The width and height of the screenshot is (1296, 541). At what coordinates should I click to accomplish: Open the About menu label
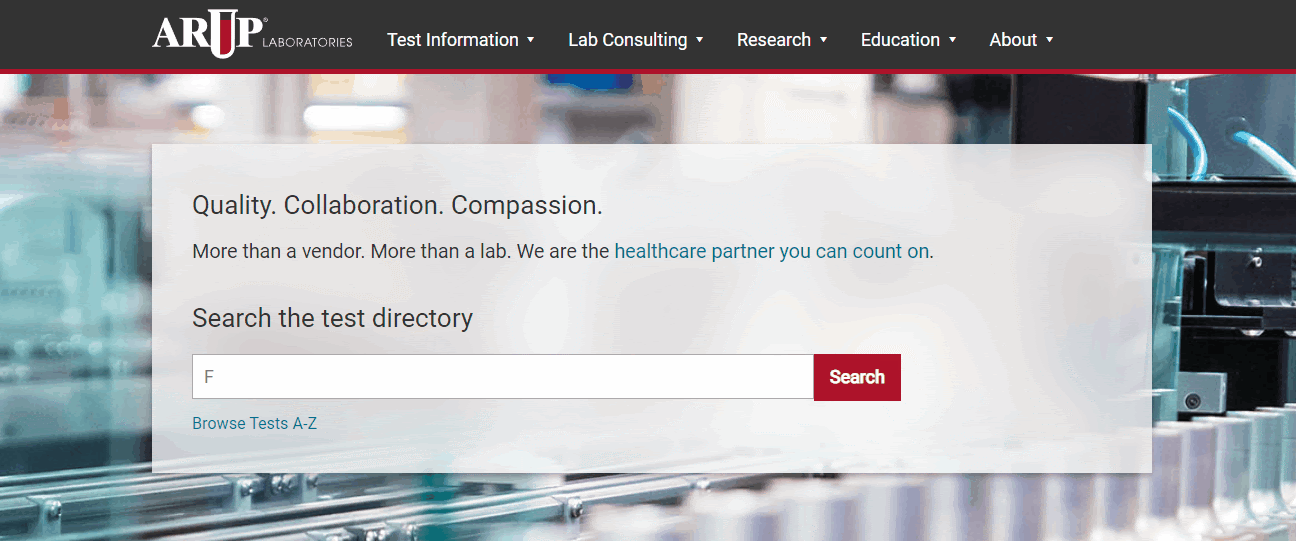point(1012,40)
